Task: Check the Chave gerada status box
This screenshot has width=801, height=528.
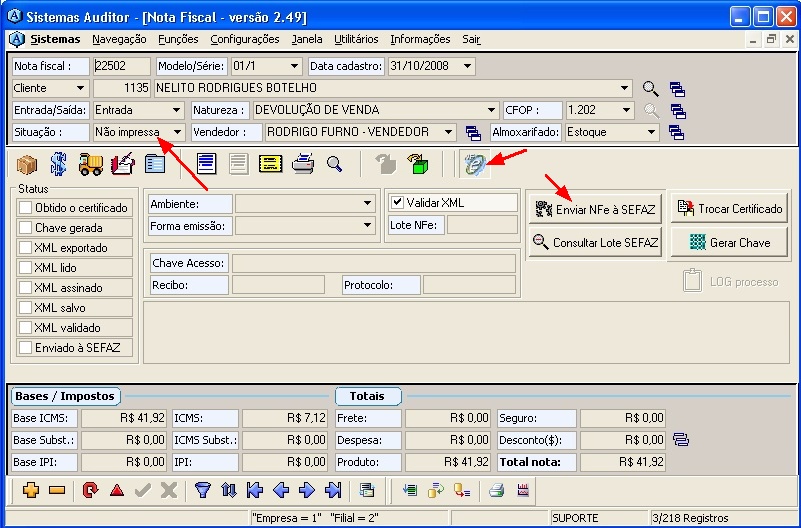Action: click(x=26, y=228)
